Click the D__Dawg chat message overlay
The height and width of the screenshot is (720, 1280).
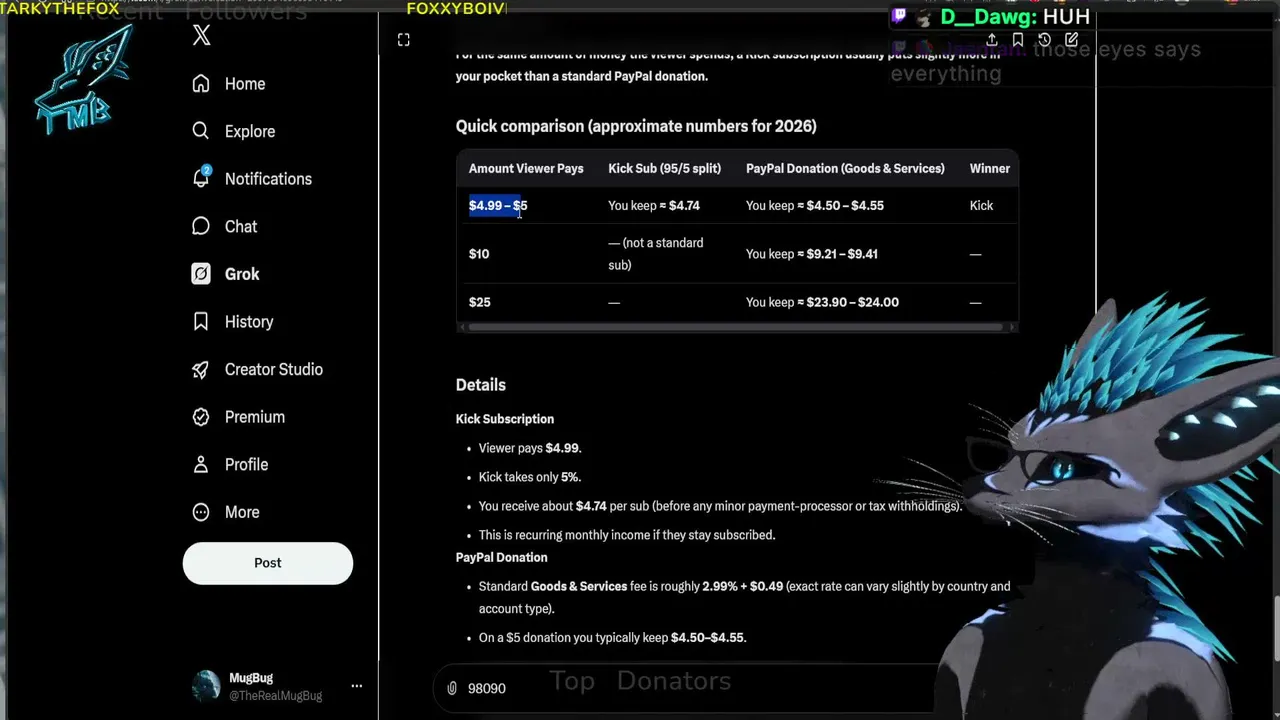(x=1016, y=17)
